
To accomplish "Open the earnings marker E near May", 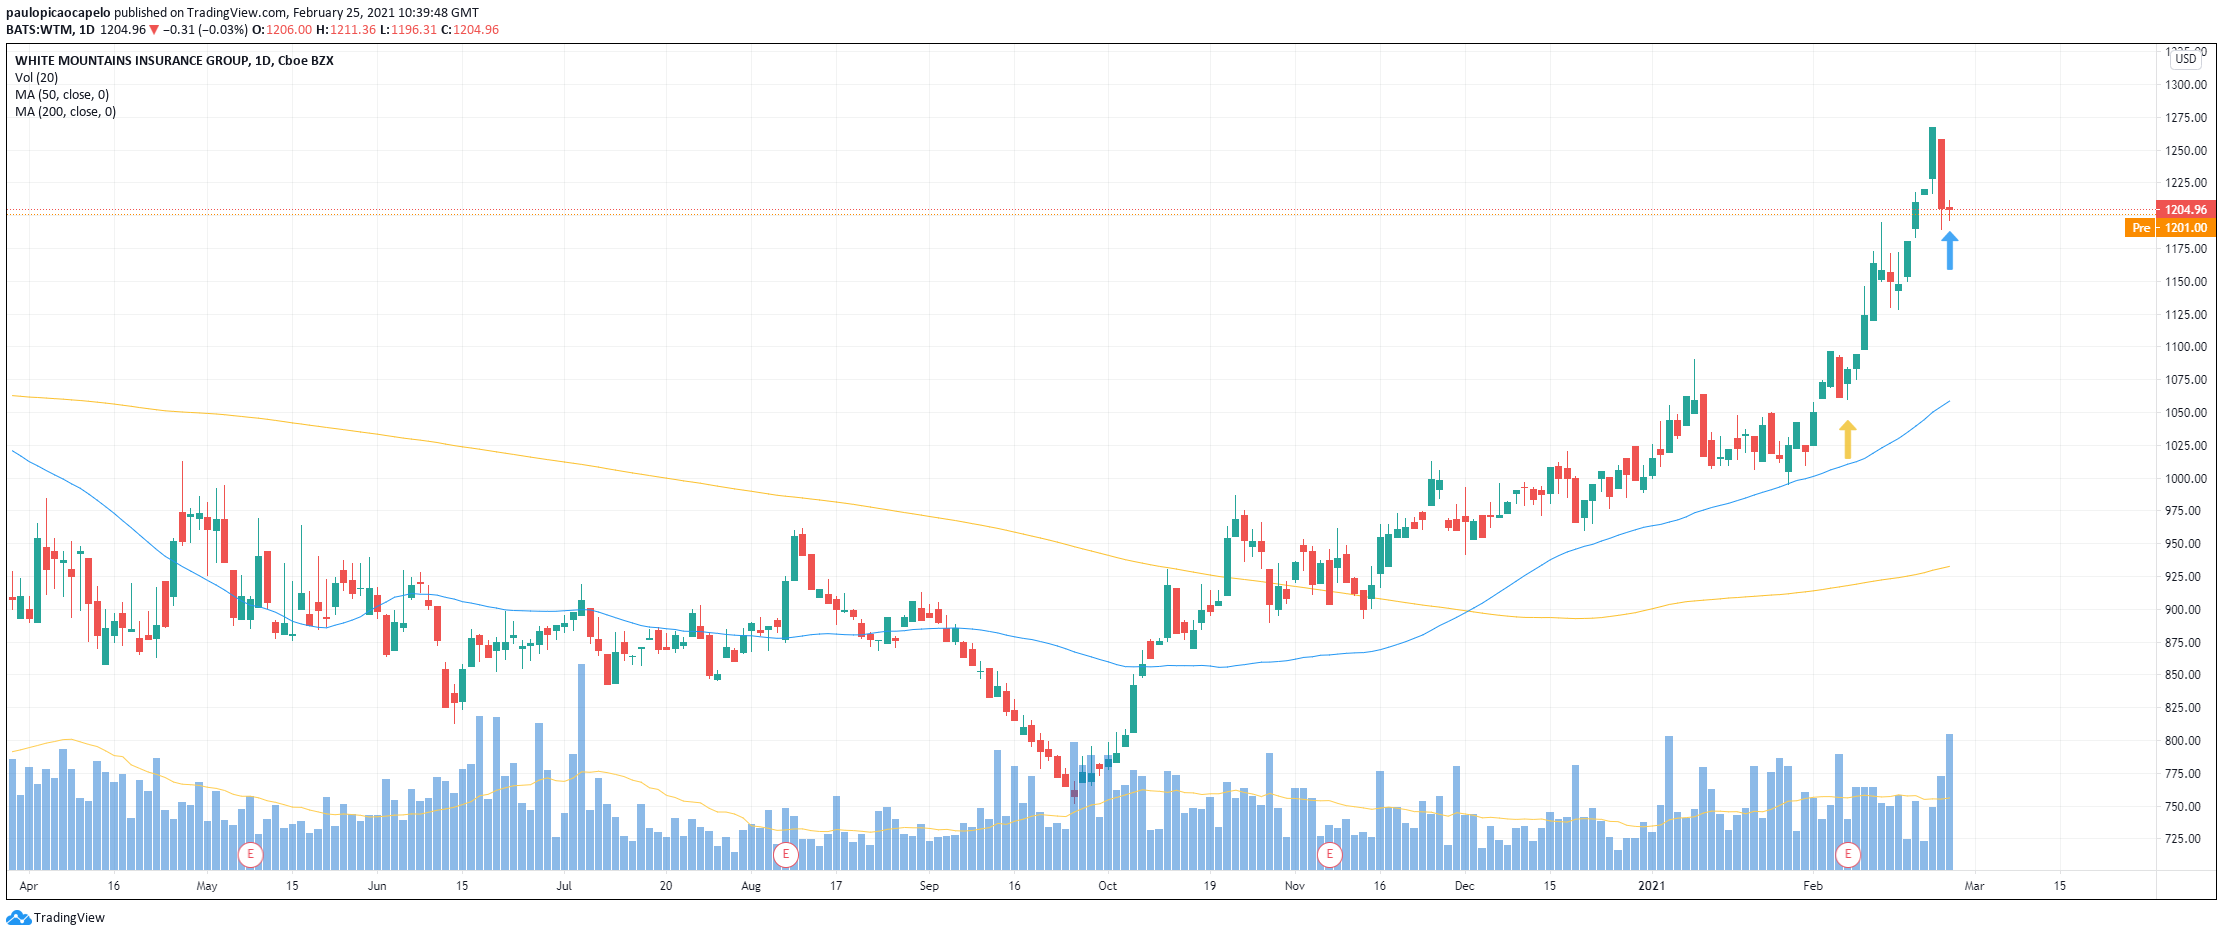I will (x=250, y=855).
